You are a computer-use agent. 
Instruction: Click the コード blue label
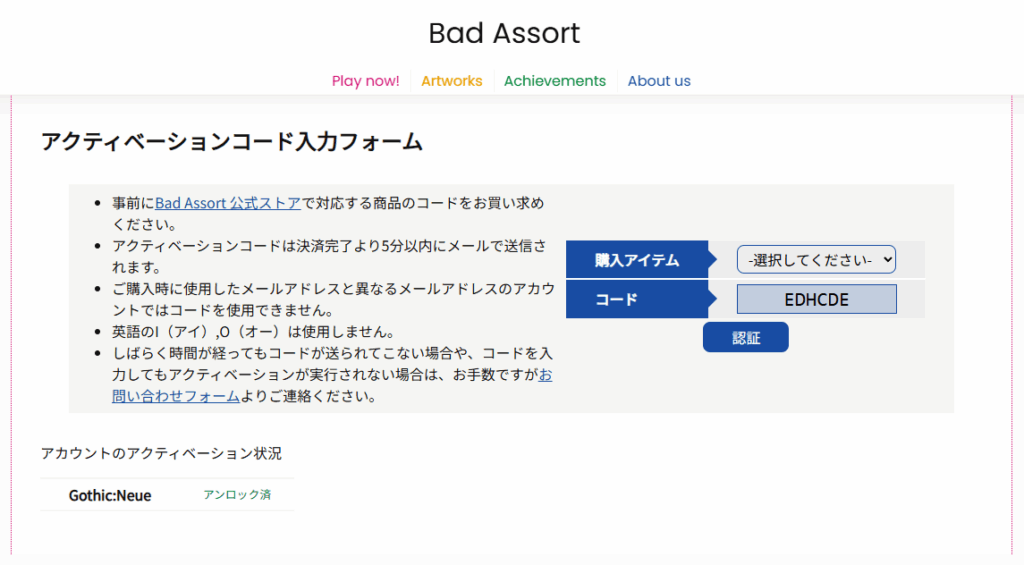[616, 299]
